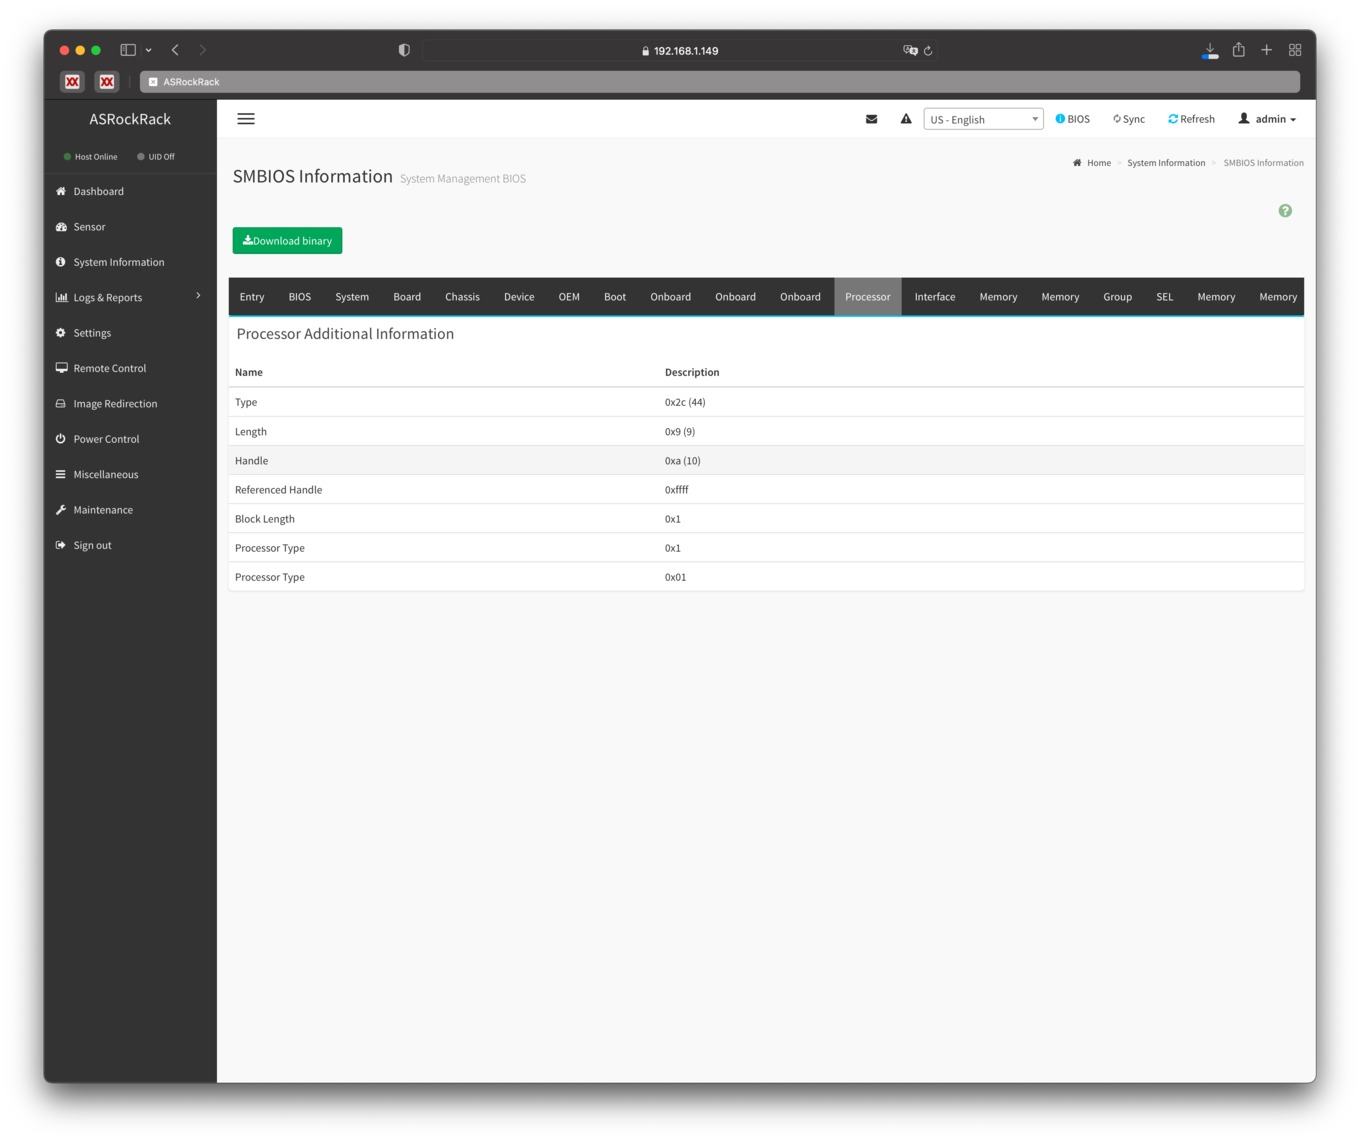The image size is (1360, 1141).
Task: Switch to the Interface tab
Action: 935,297
